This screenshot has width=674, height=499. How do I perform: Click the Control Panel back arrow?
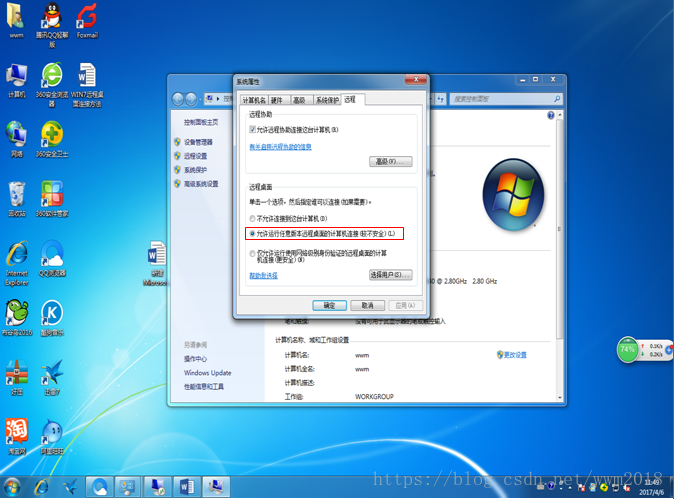pyautogui.click(x=178, y=99)
